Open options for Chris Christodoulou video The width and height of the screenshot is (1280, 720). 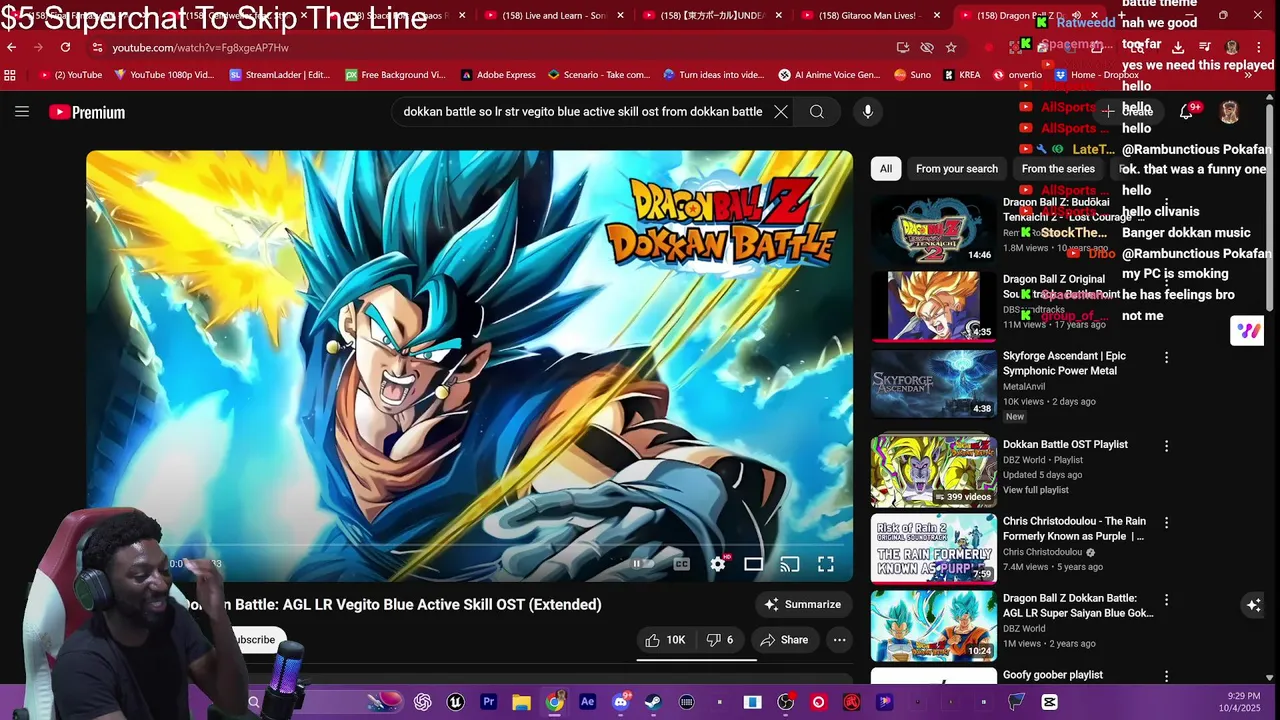(1166, 522)
